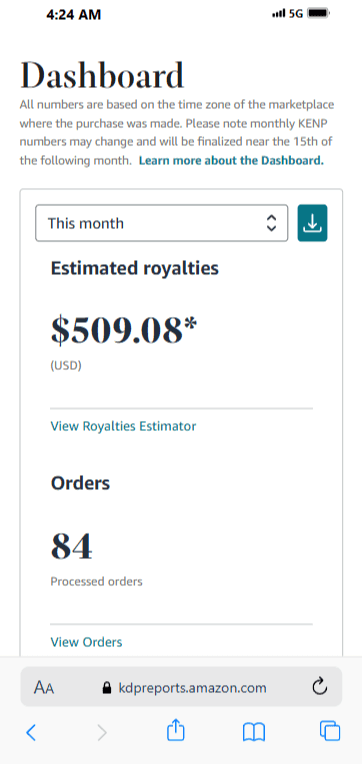Tap the 4:24 AM clock in status bar
The width and height of the screenshot is (362, 764).
click(x=74, y=15)
